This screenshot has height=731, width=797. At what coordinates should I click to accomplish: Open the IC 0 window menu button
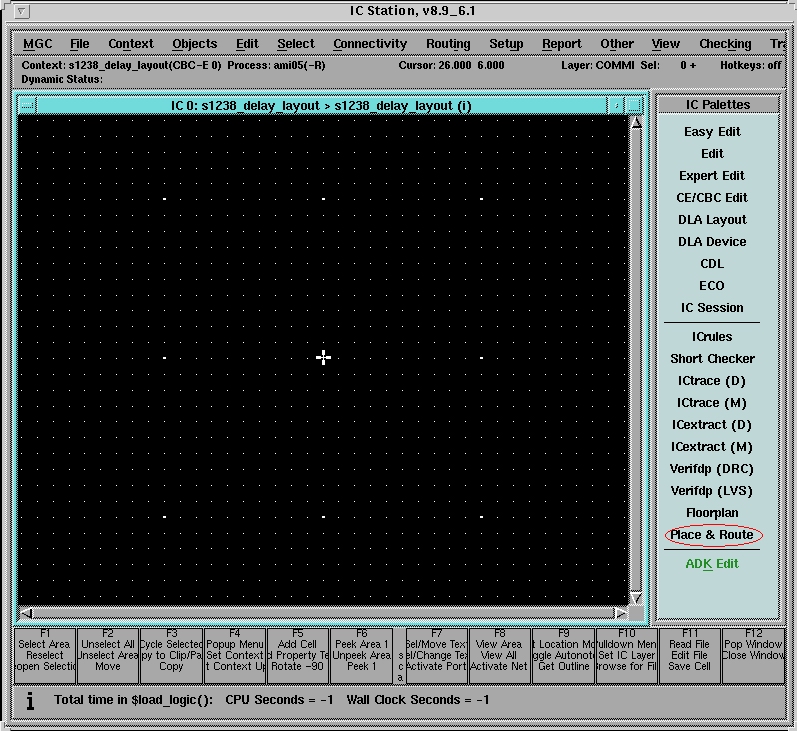27,105
